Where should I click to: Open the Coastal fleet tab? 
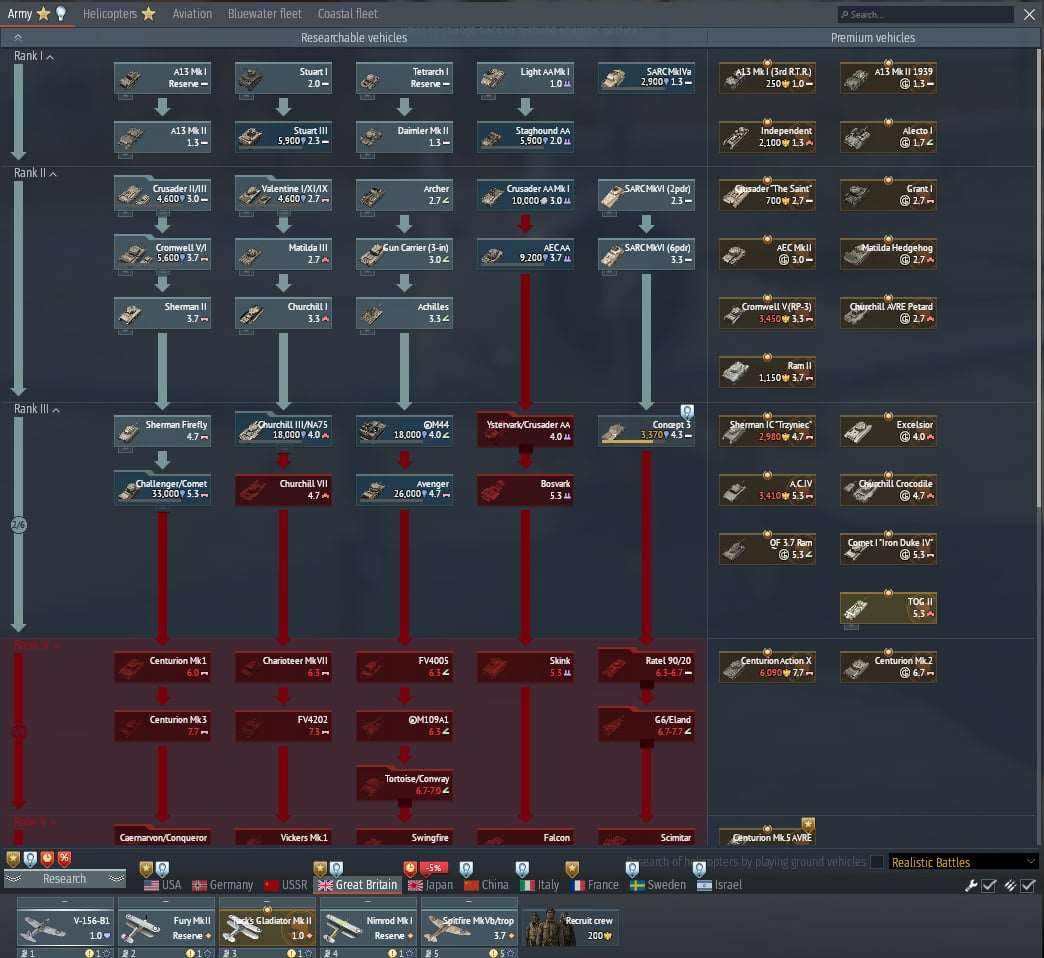pos(348,13)
